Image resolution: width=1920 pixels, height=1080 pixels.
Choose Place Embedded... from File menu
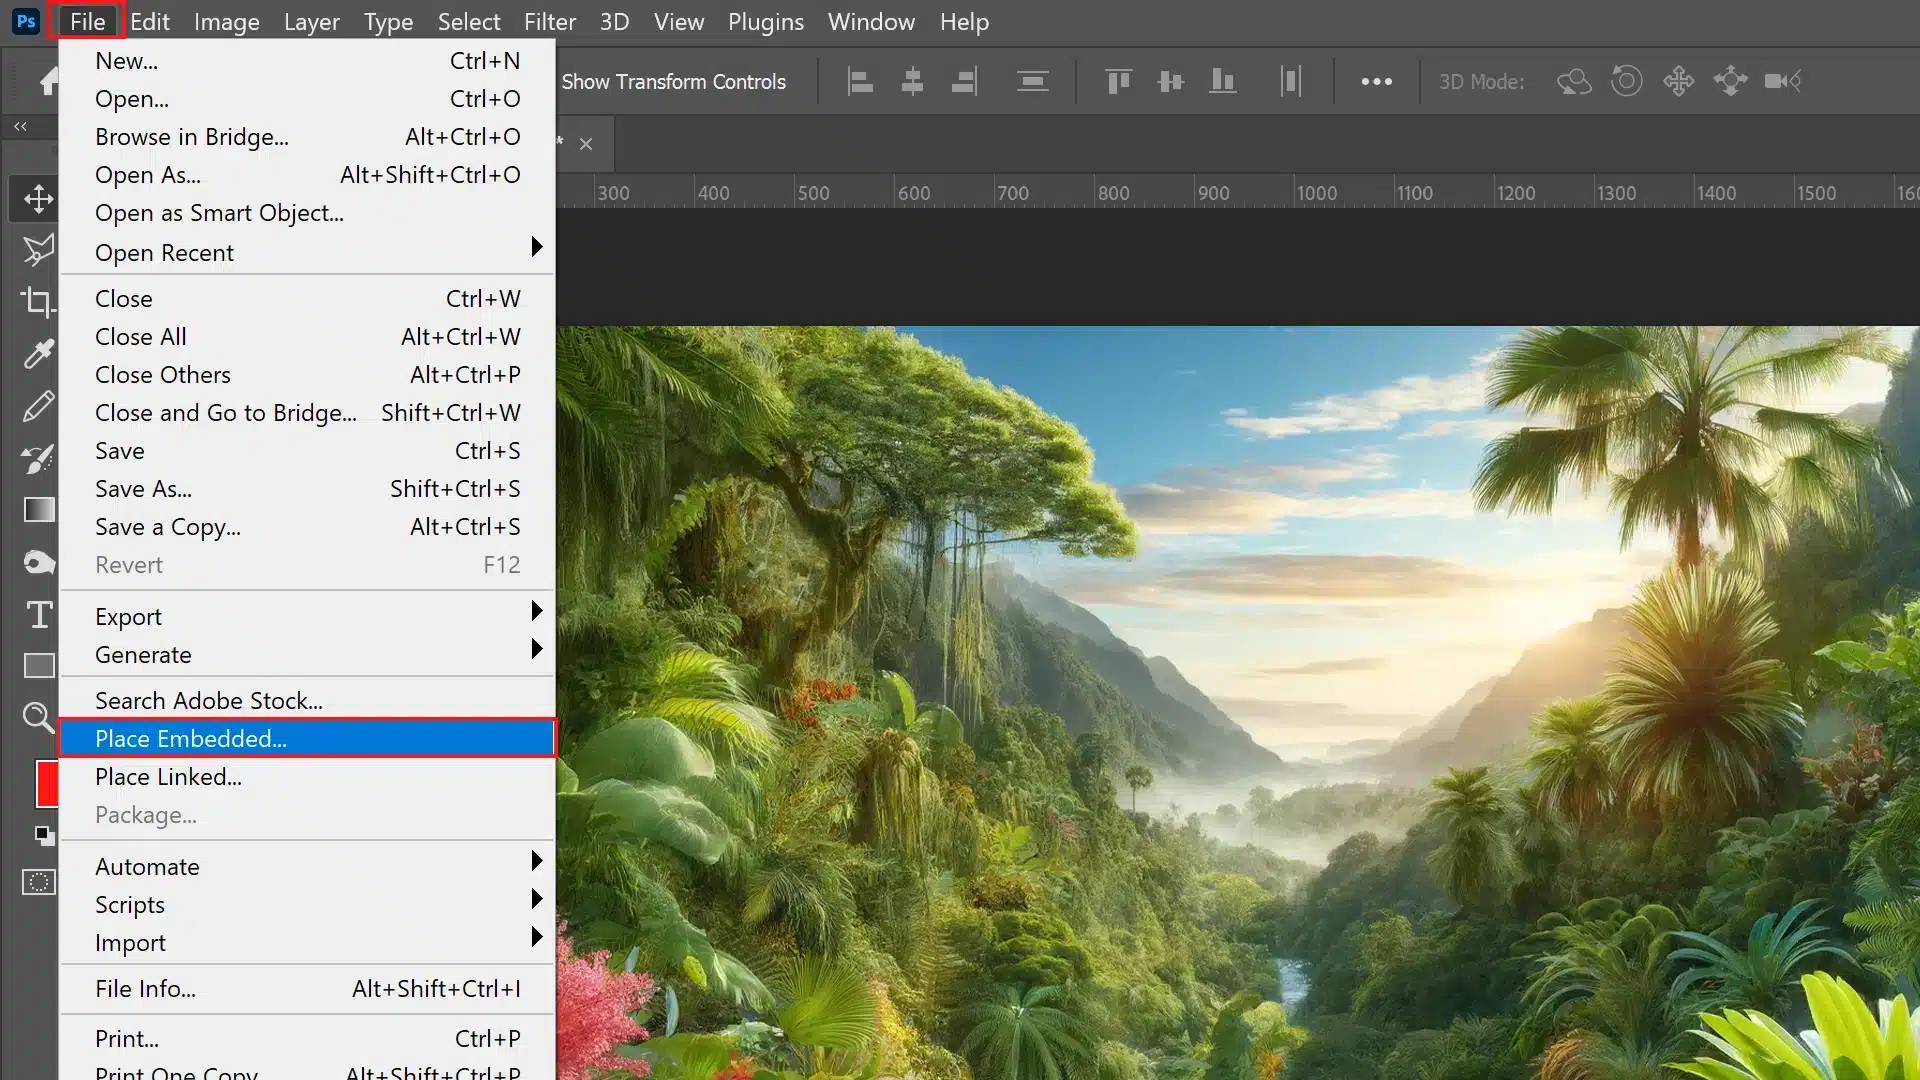tap(307, 738)
